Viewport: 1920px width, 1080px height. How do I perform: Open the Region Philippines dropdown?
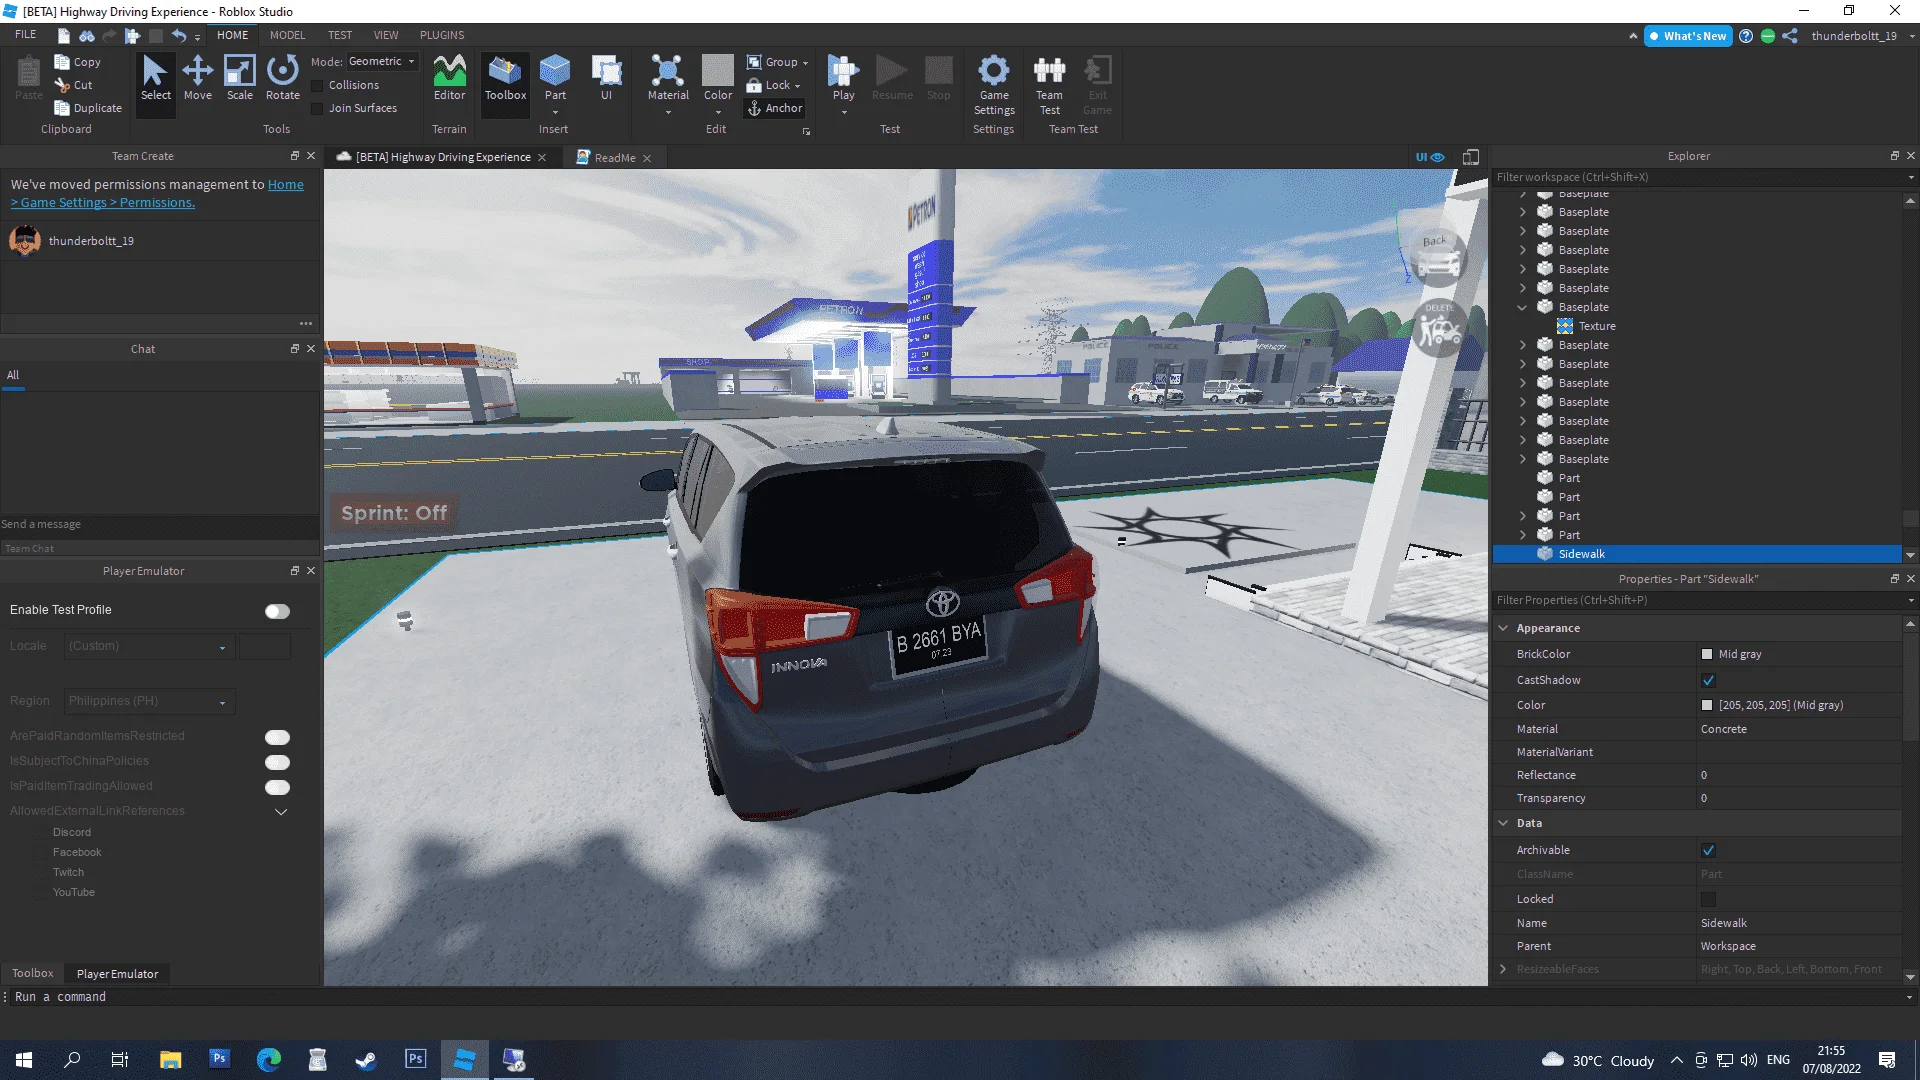pyautogui.click(x=150, y=701)
